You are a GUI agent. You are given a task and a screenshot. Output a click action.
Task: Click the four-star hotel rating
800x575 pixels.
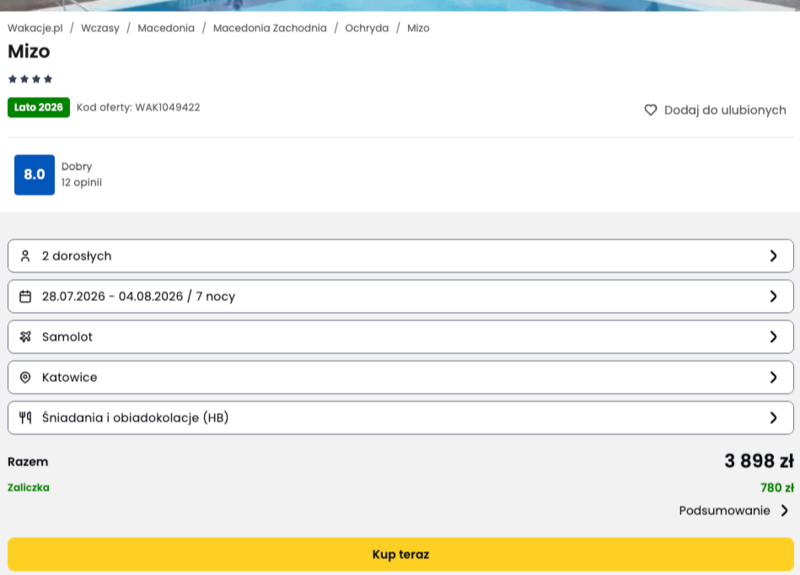coord(30,79)
